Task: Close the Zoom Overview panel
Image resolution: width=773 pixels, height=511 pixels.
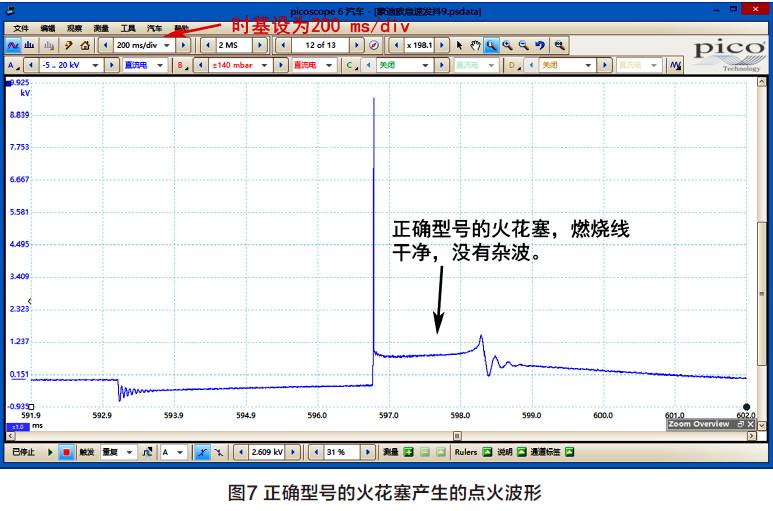Action: tap(751, 424)
